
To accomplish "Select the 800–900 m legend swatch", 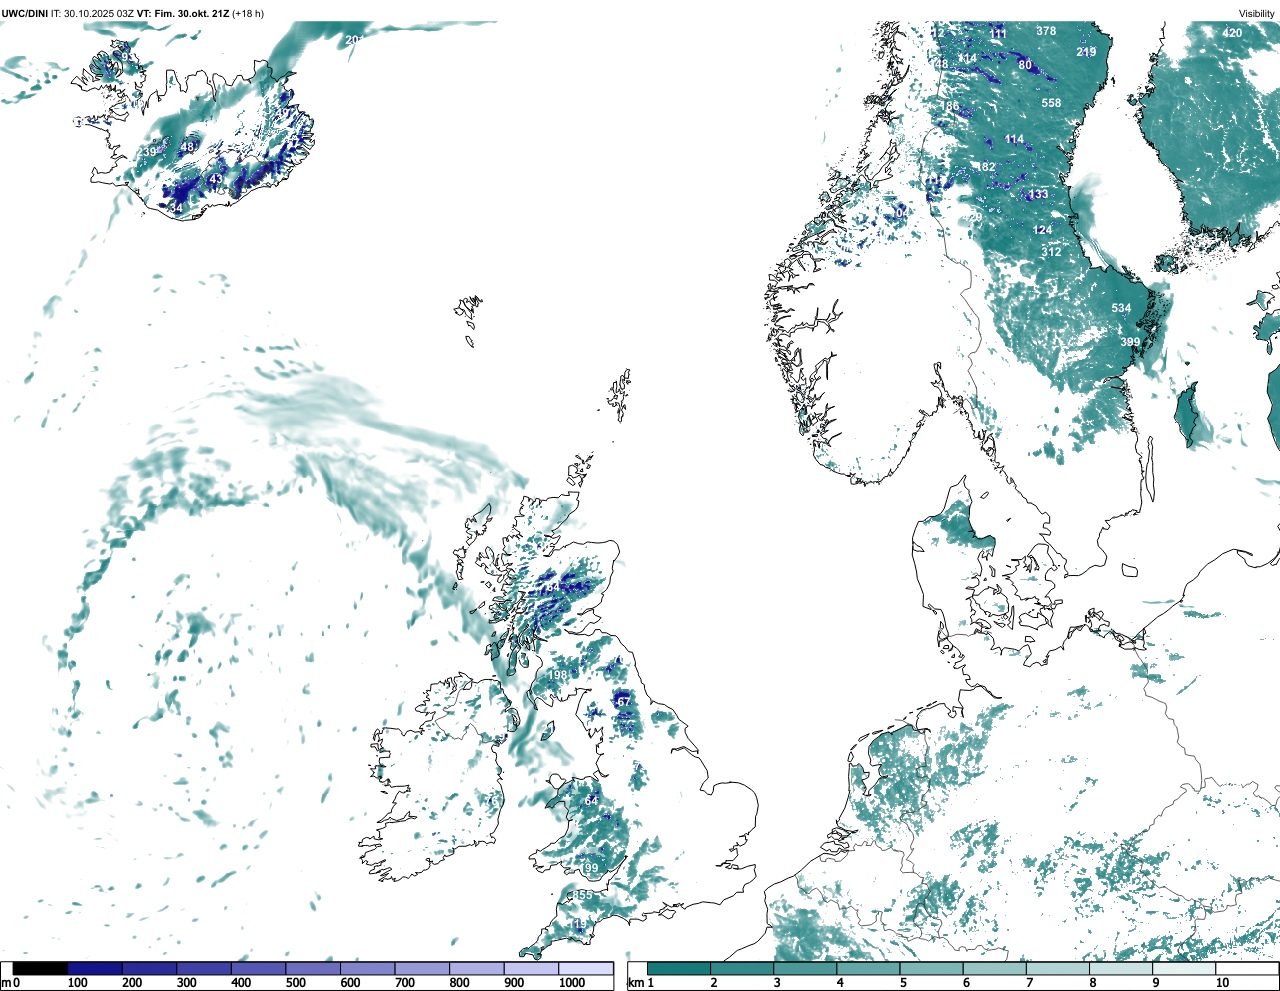I will pos(477,968).
